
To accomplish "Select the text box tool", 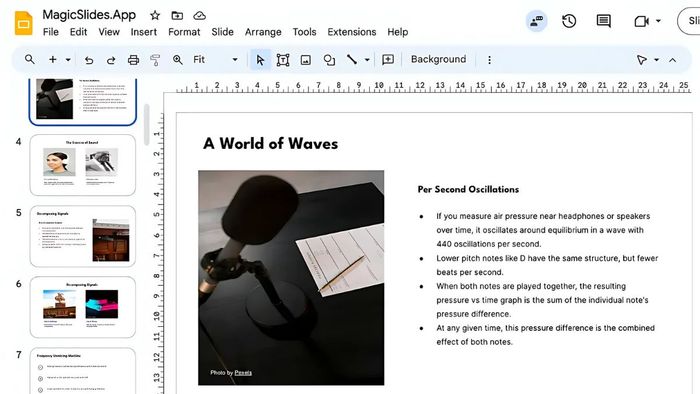I will 283,60.
